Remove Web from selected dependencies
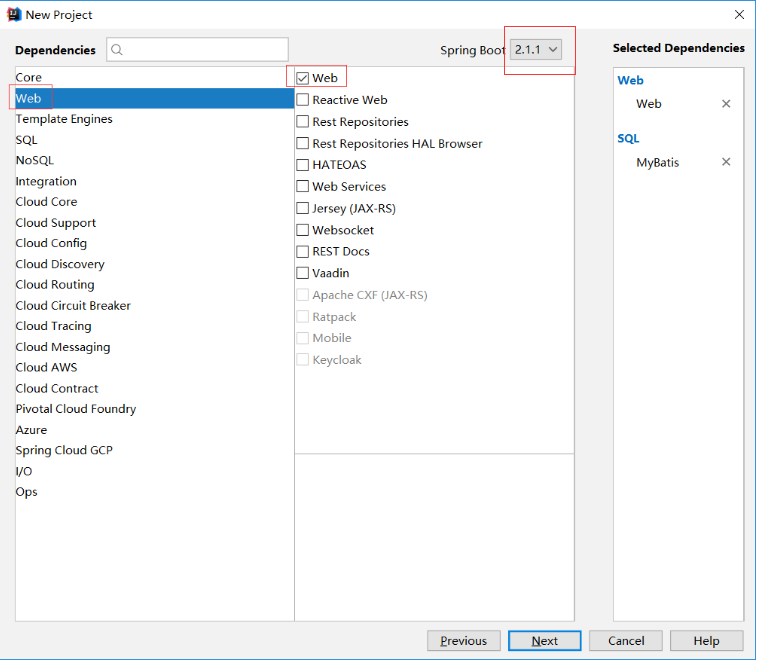This screenshot has width=758, height=661. 726,103
